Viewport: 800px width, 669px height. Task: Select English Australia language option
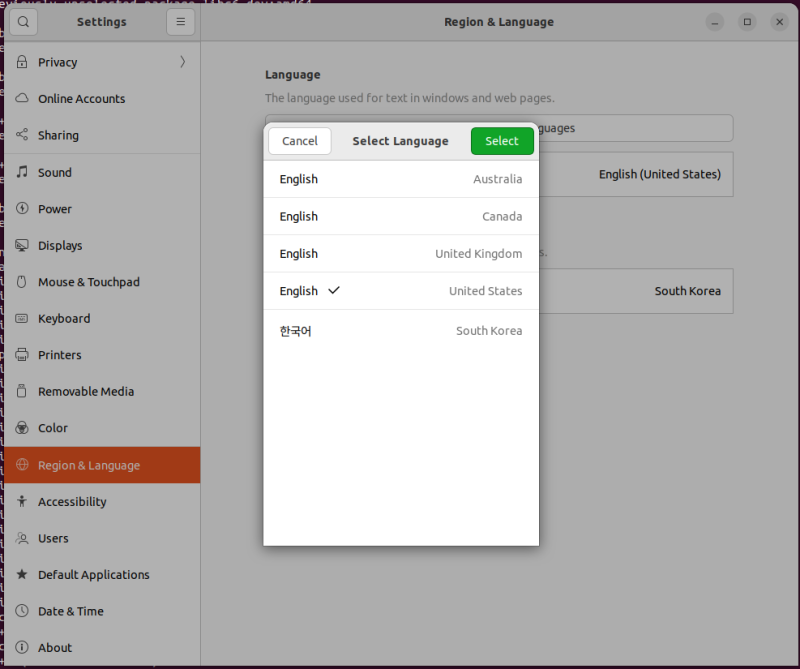pyautogui.click(x=400, y=180)
